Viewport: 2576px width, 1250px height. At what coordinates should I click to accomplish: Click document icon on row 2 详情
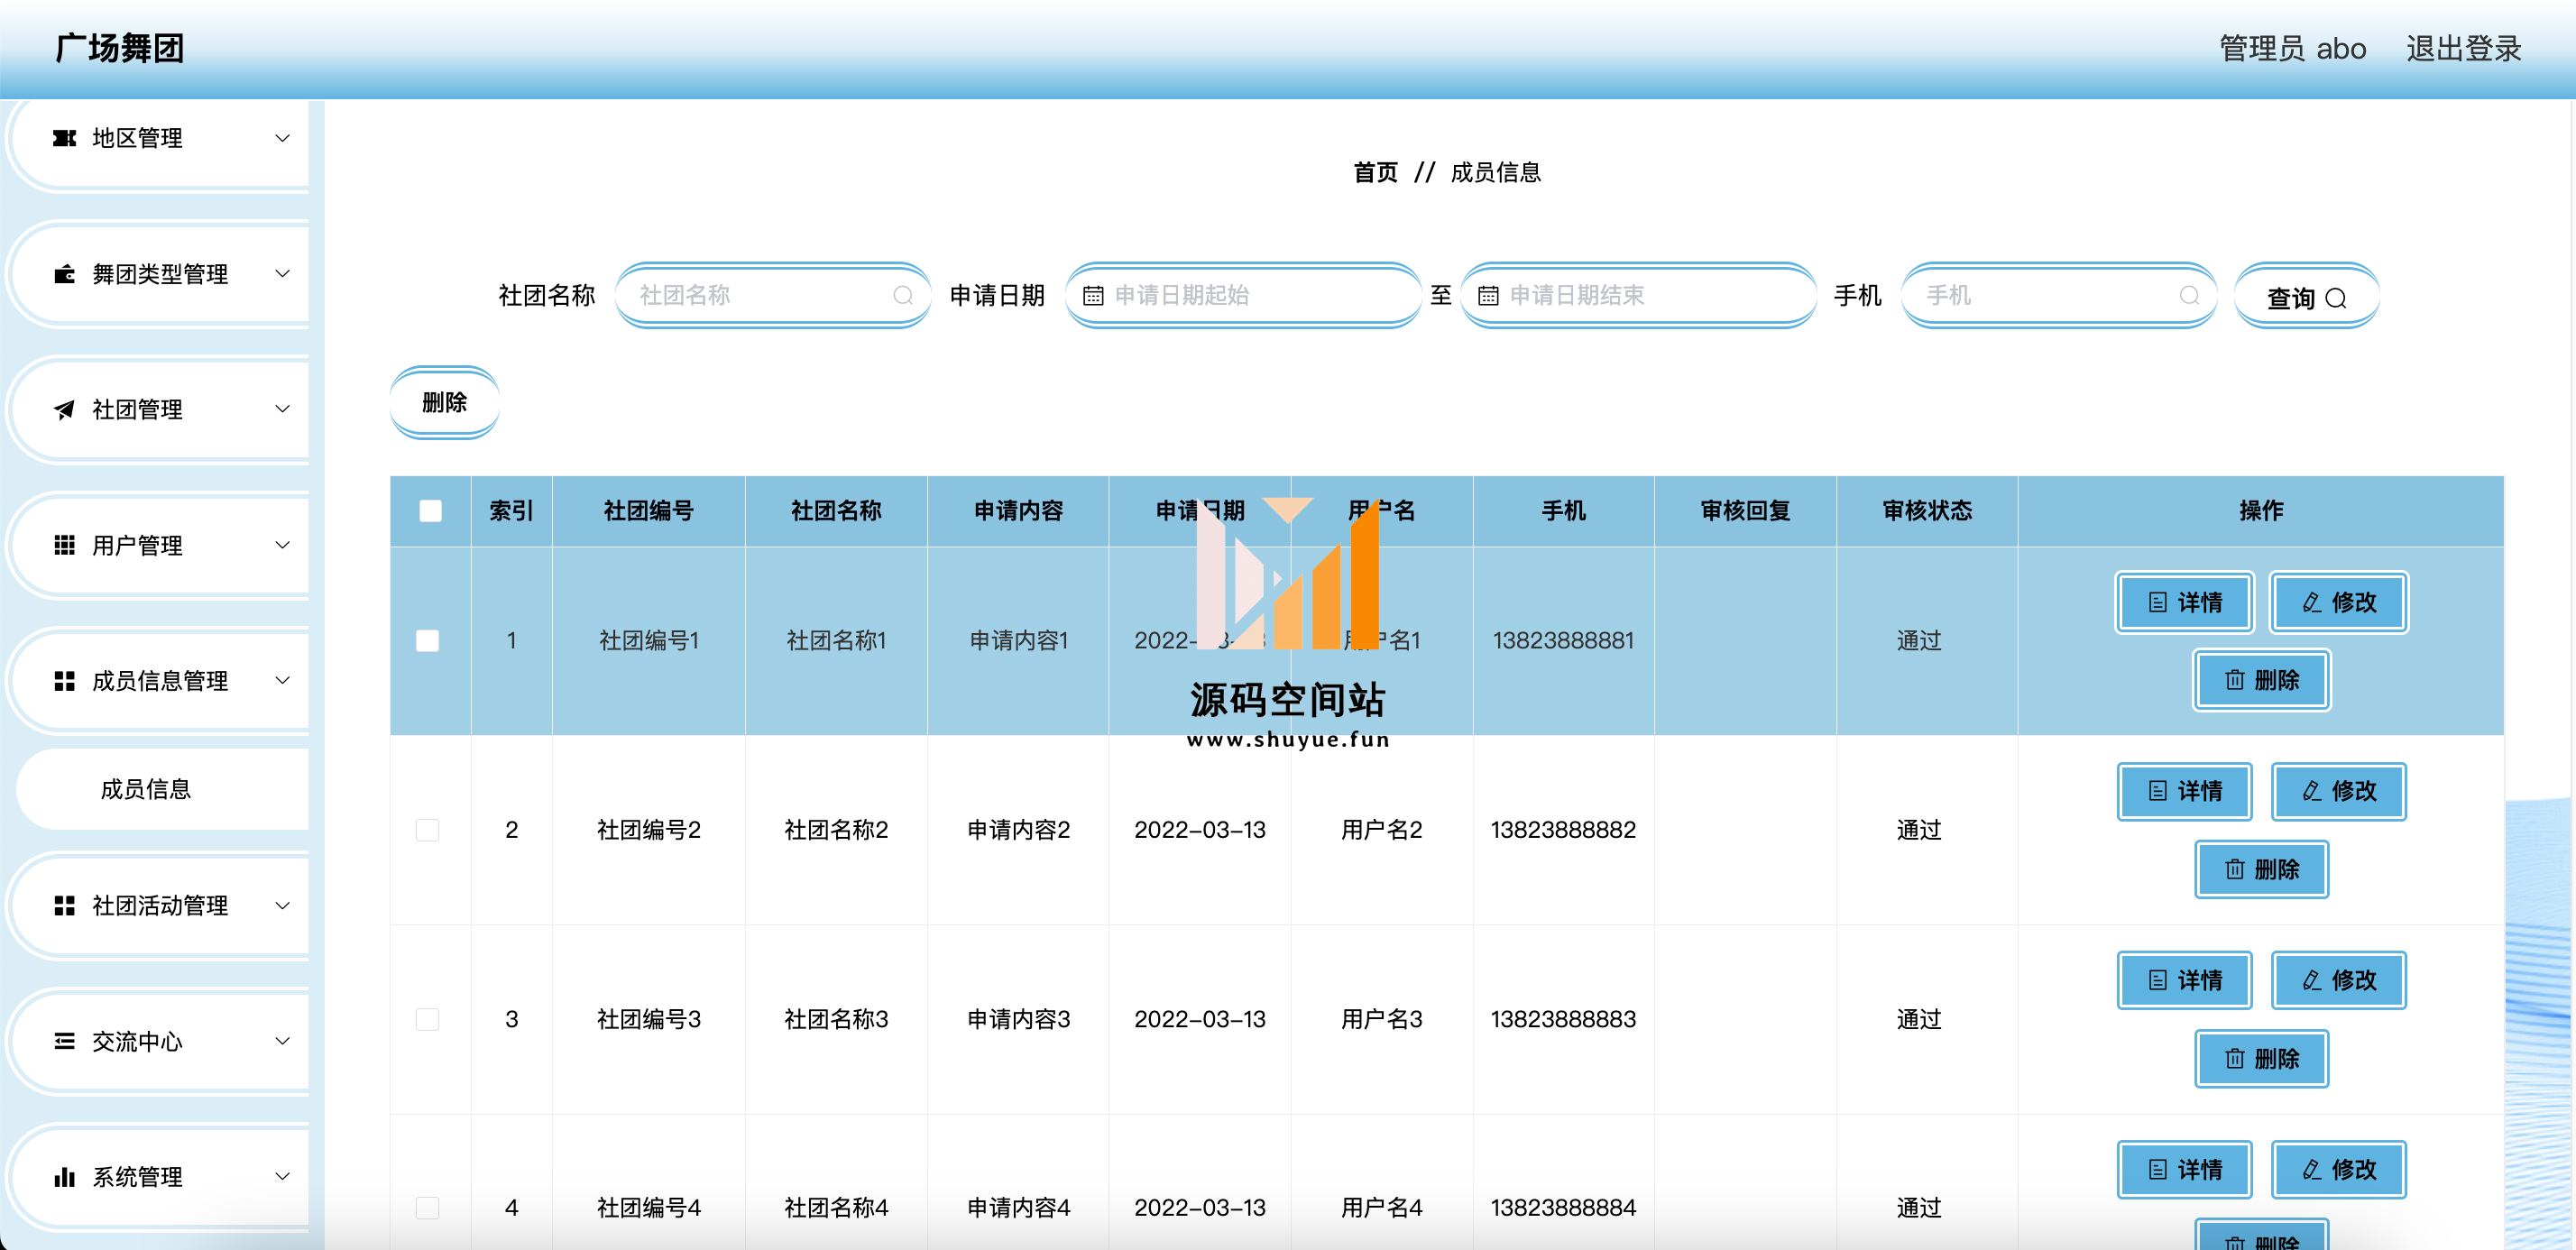2158,791
